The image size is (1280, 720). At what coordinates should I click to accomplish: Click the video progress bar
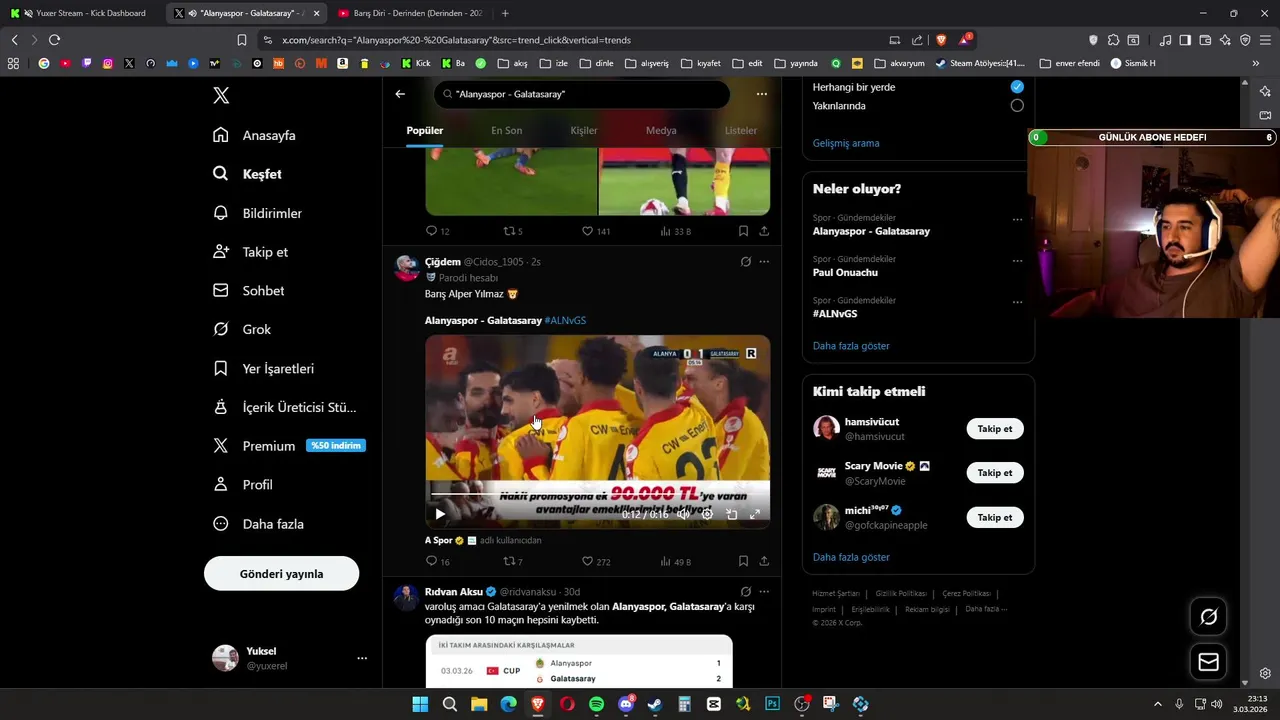(x=598, y=494)
